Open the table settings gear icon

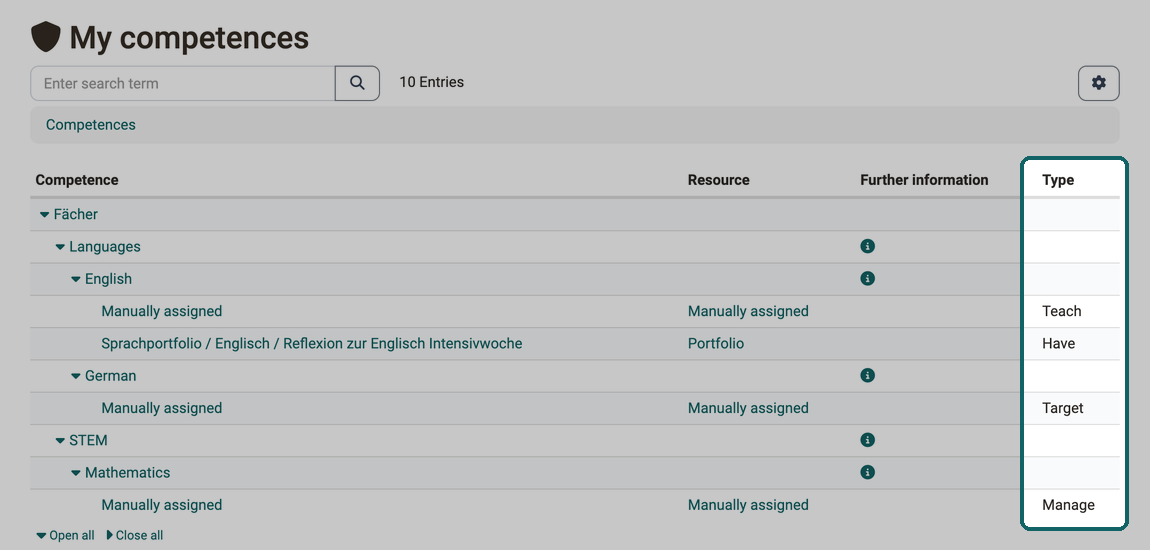click(1098, 83)
